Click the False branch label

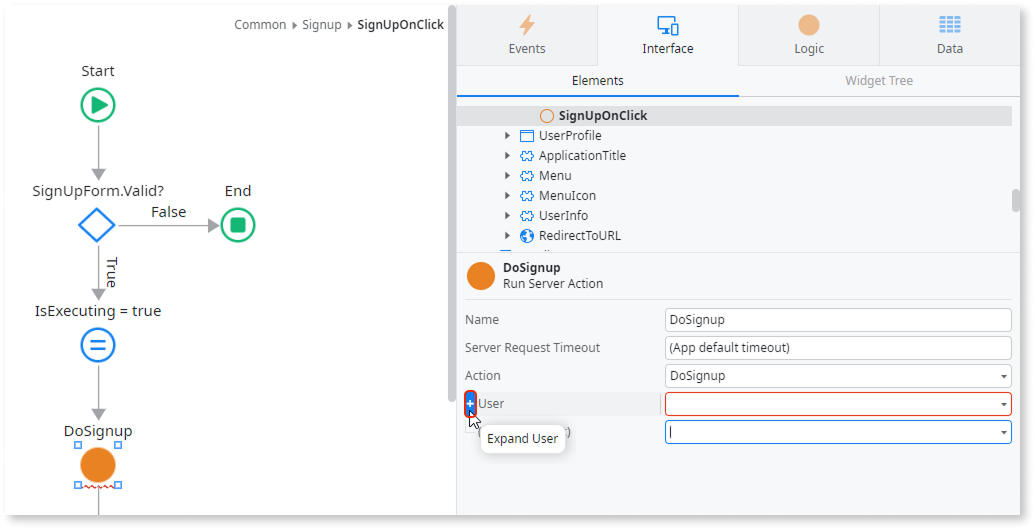pyautogui.click(x=168, y=213)
